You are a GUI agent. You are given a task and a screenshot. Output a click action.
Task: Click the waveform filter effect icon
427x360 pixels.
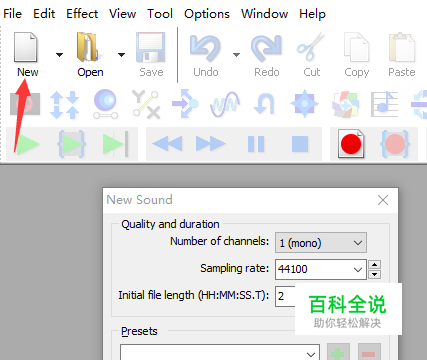click(x=225, y=105)
